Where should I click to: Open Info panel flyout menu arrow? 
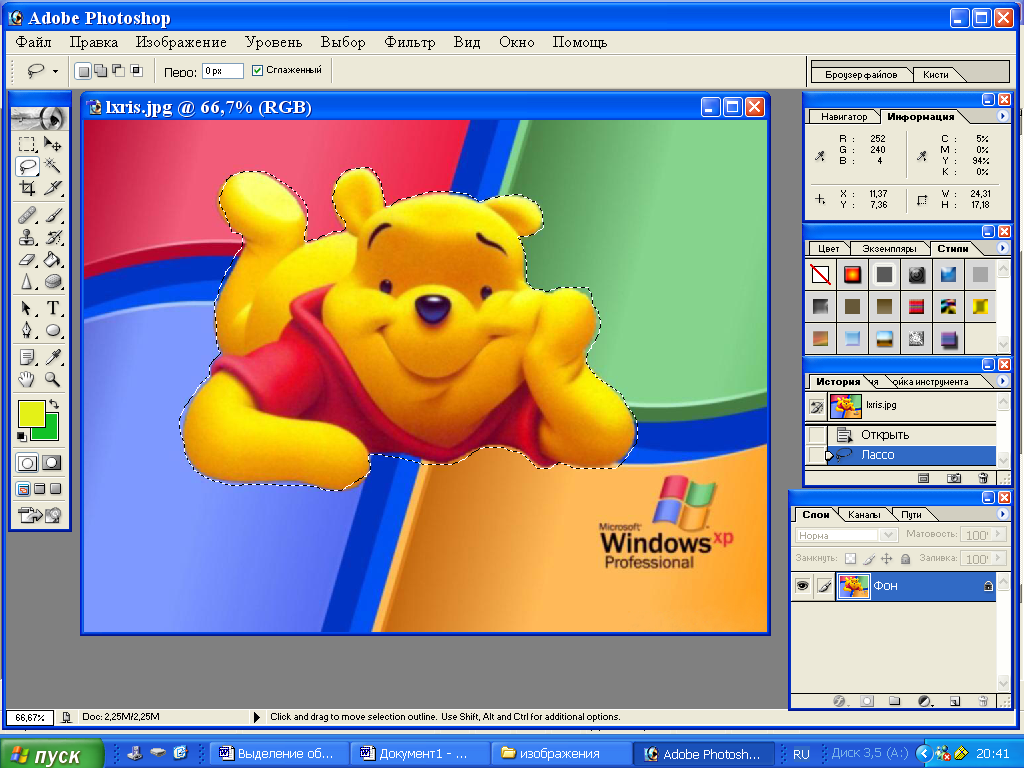1002,116
